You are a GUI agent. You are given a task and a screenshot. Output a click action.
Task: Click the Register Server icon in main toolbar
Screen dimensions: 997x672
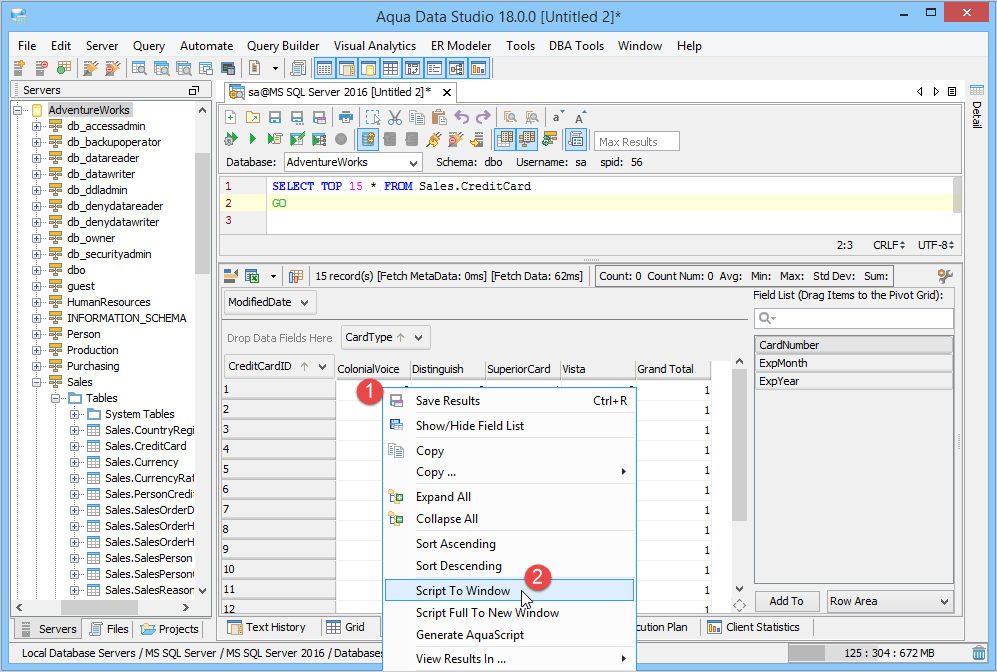(x=19, y=68)
